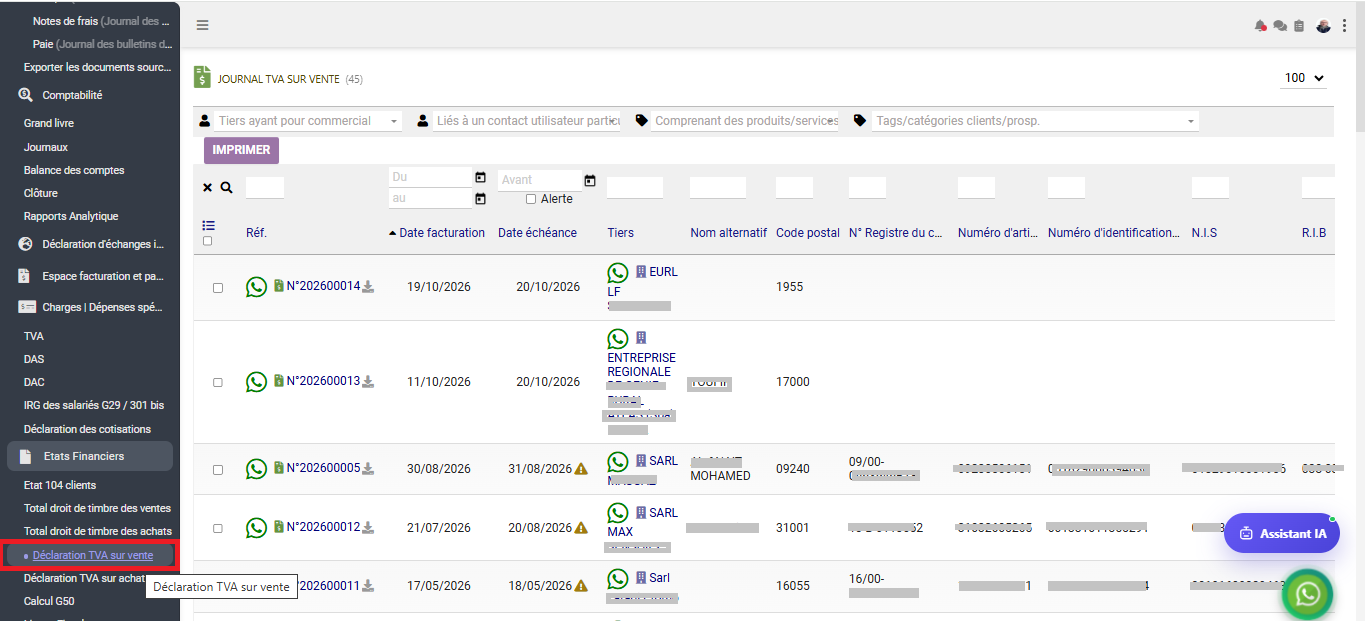Open the user avatar menu

tap(1324, 26)
